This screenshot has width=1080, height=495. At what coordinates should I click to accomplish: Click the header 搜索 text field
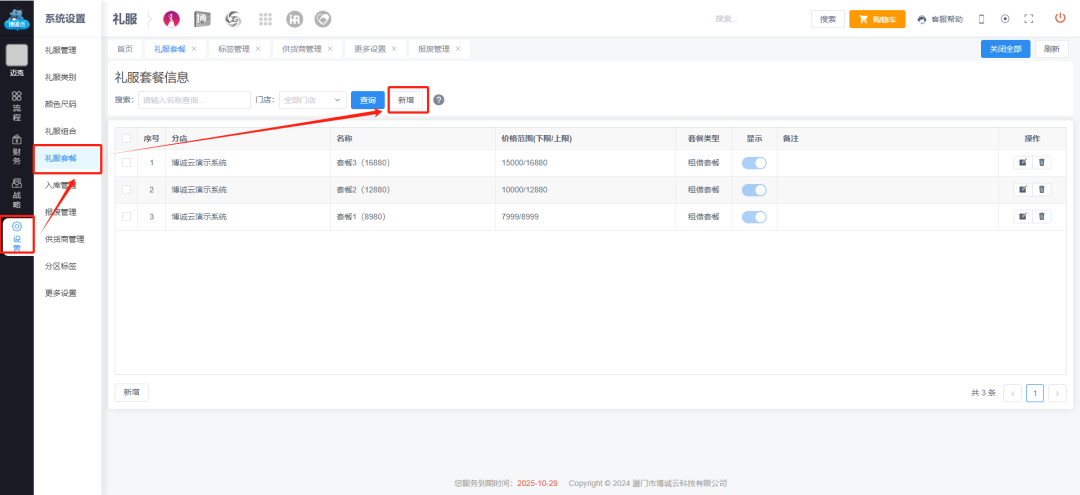pyautogui.click(x=758, y=19)
